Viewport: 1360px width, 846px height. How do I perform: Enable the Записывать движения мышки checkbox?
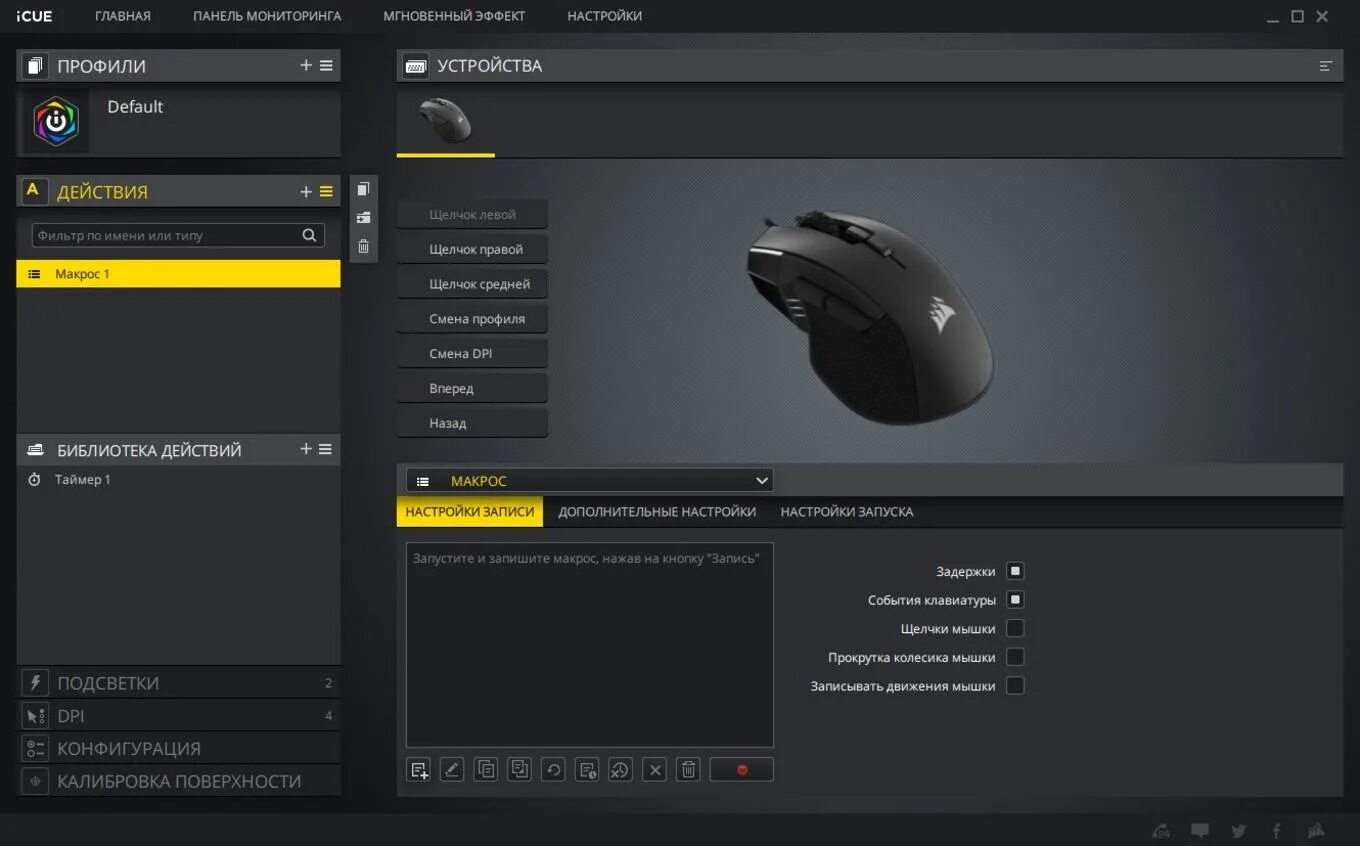point(1015,686)
